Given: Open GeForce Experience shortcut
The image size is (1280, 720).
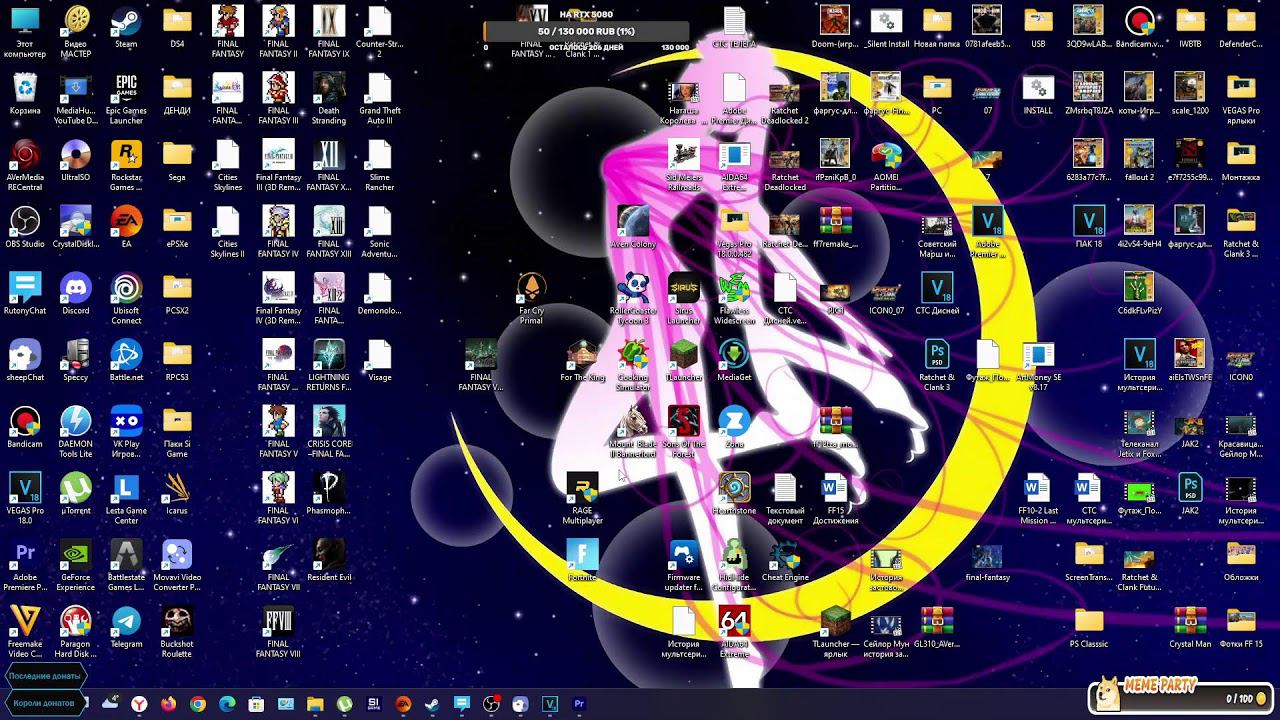Looking at the screenshot, I should click(76, 566).
